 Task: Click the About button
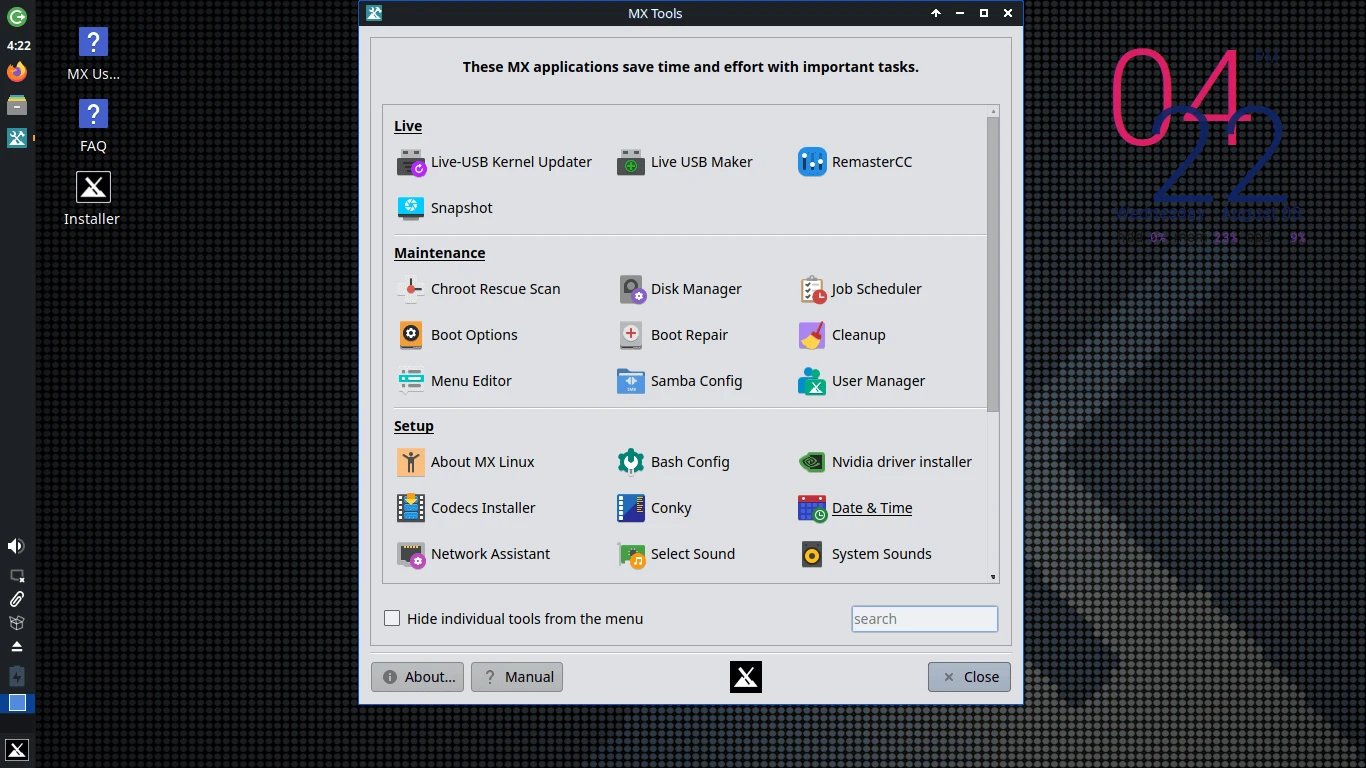(x=417, y=677)
